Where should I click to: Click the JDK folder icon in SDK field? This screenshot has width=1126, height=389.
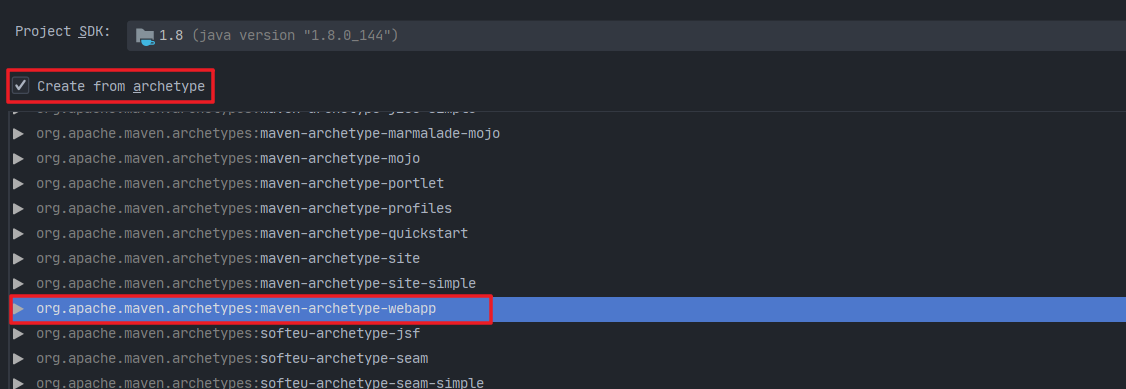click(x=145, y=36)
